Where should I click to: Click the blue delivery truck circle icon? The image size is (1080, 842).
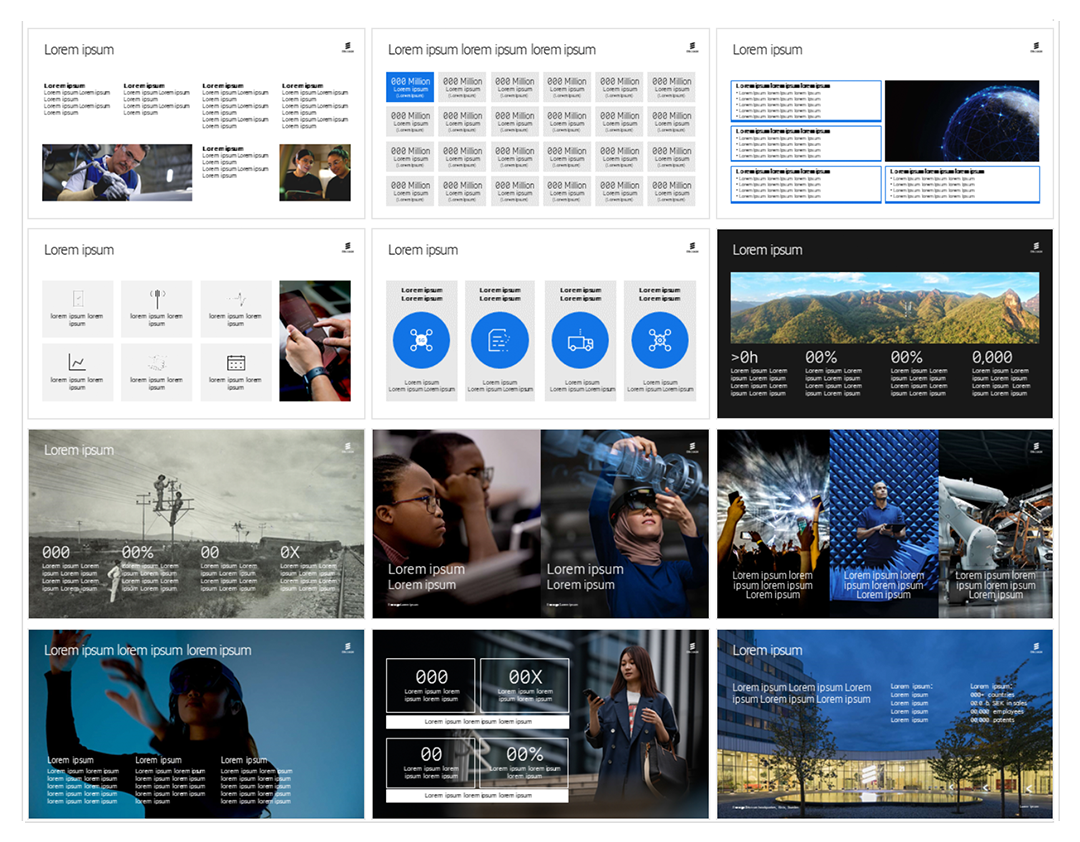(580, 340)
